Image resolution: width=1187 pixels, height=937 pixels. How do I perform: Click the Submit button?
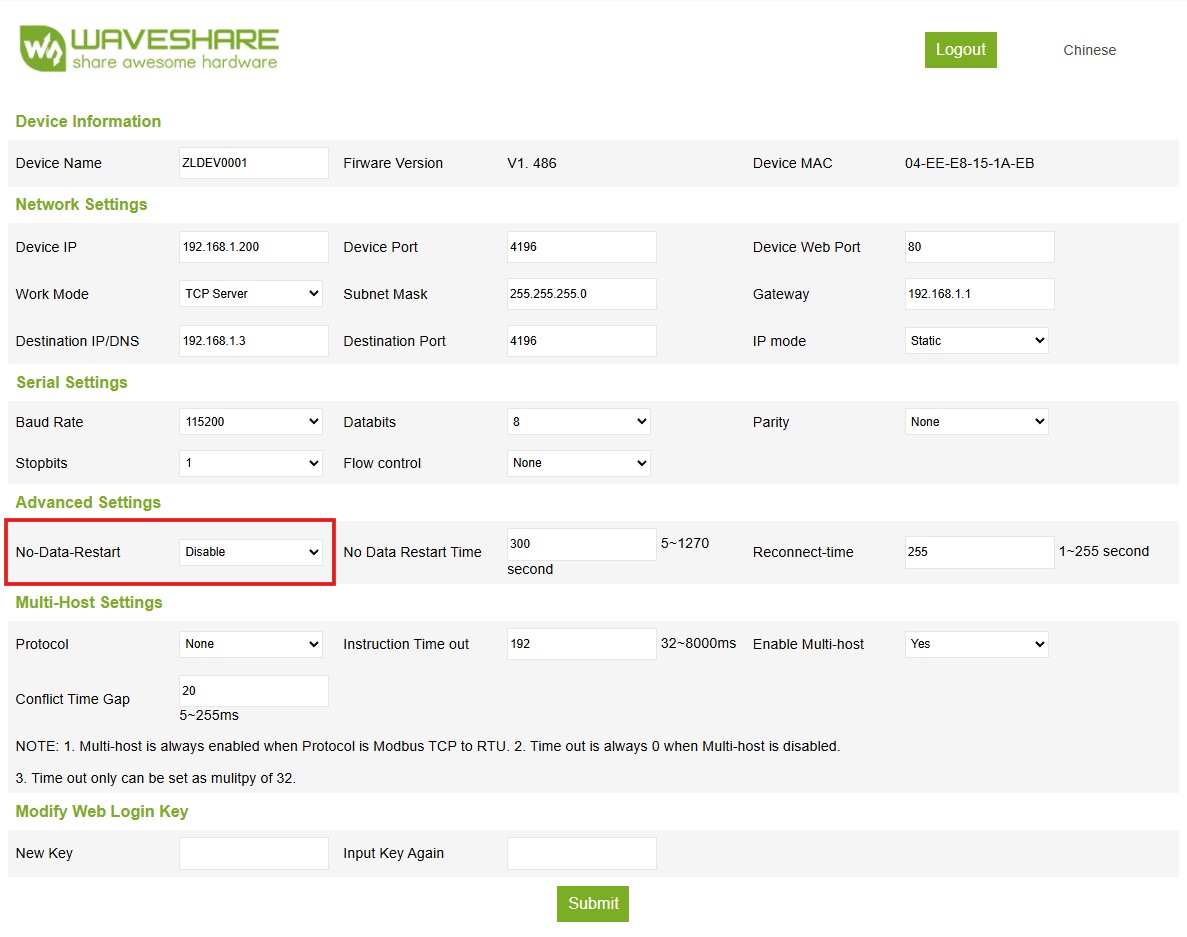[592, 903]
